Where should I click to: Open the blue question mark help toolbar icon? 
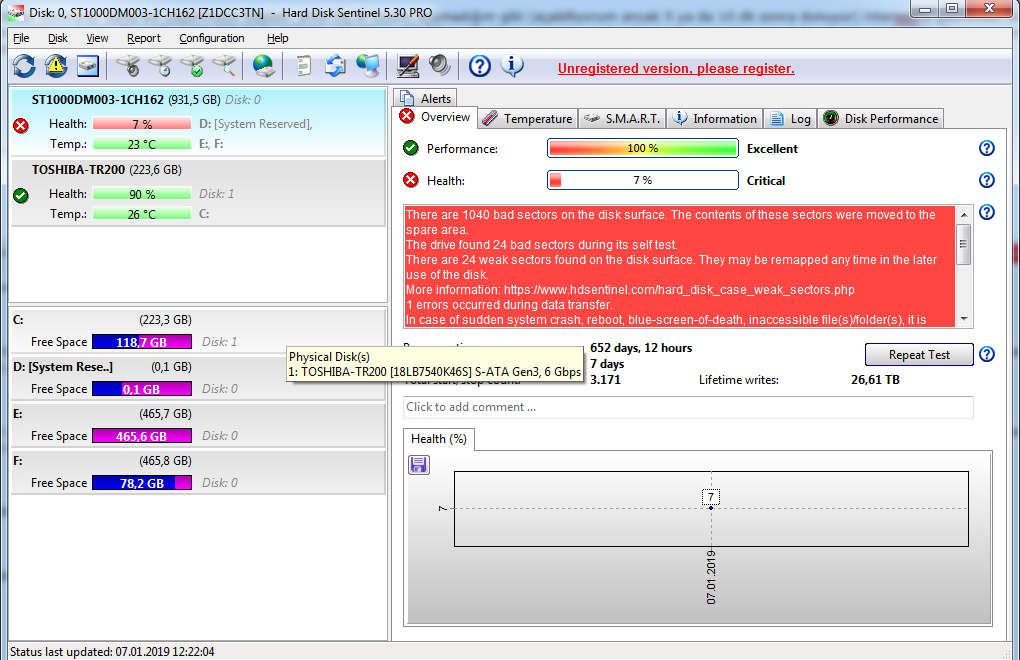(480, 66)
